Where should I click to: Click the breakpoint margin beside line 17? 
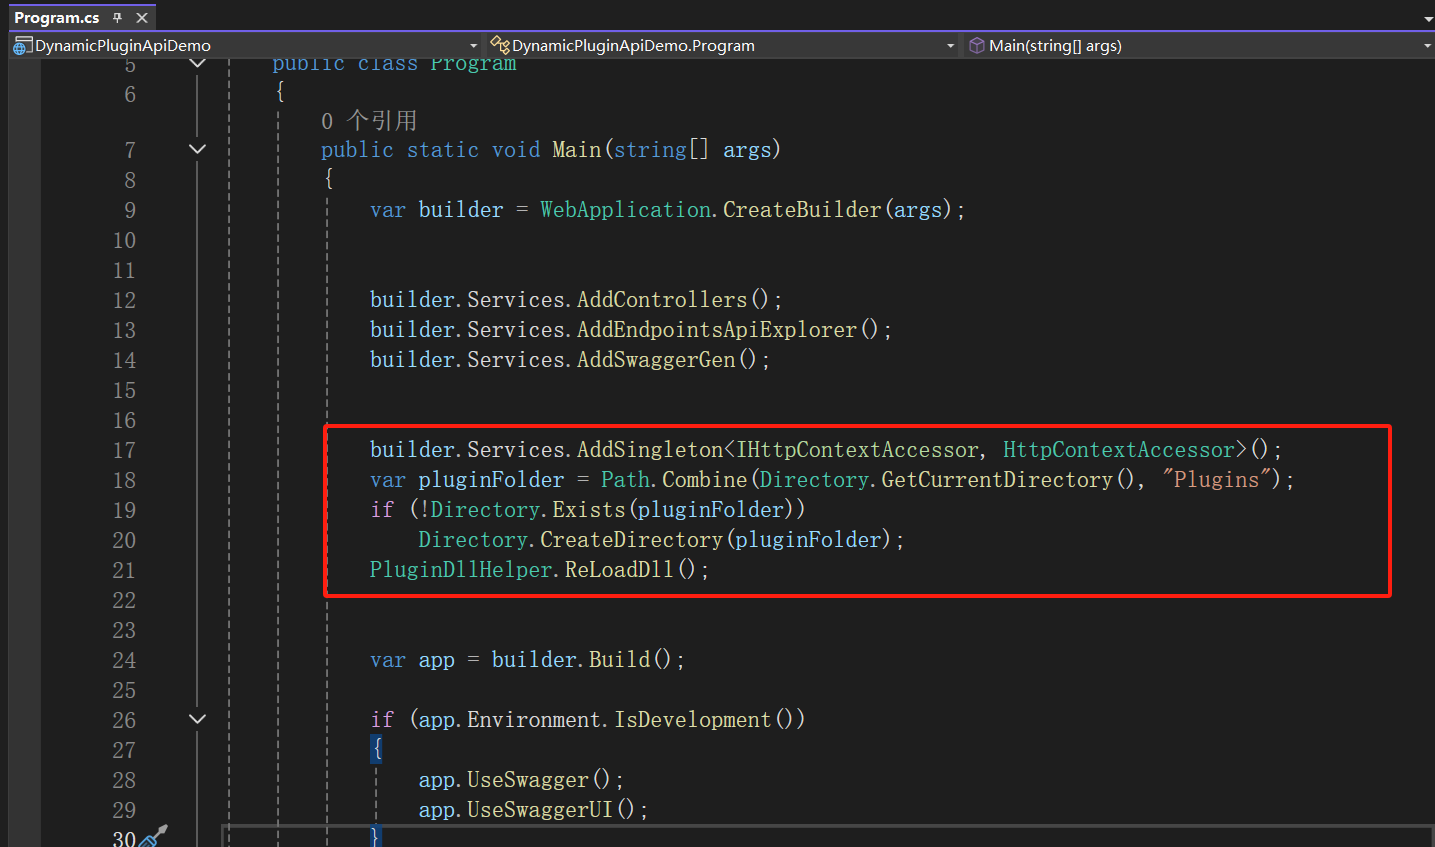(24, 450)
